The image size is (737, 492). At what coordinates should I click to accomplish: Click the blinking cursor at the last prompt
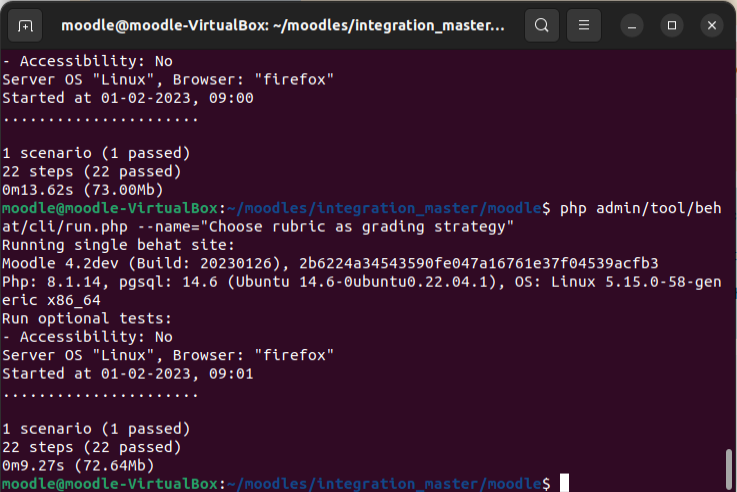564,483
